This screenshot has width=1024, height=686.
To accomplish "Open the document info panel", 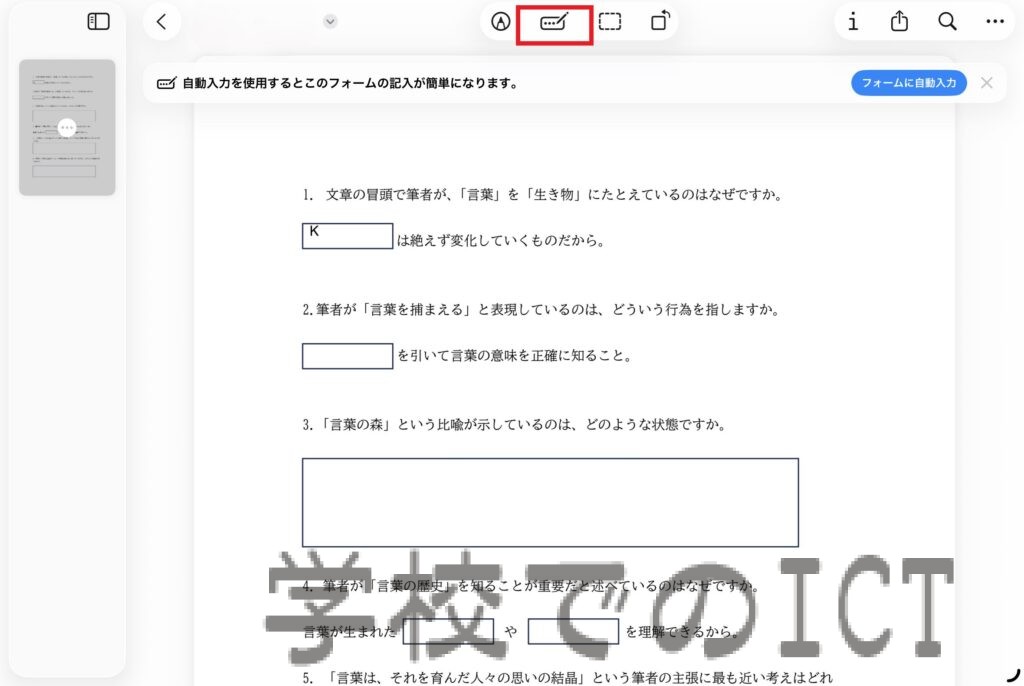I will point(853,21).
